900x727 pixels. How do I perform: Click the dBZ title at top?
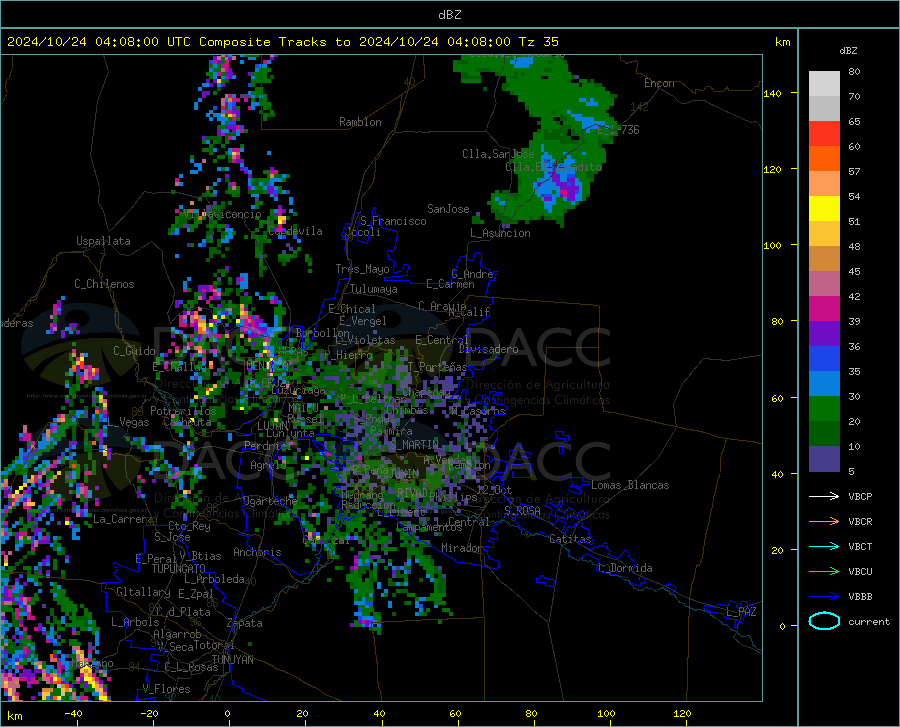449,15
